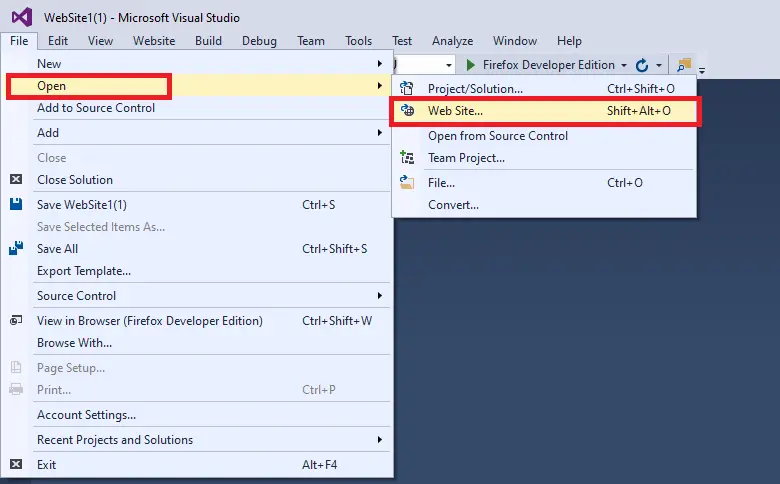
Task: Open the Website menu
Action: pyautogui.click(x=154, y=41)
